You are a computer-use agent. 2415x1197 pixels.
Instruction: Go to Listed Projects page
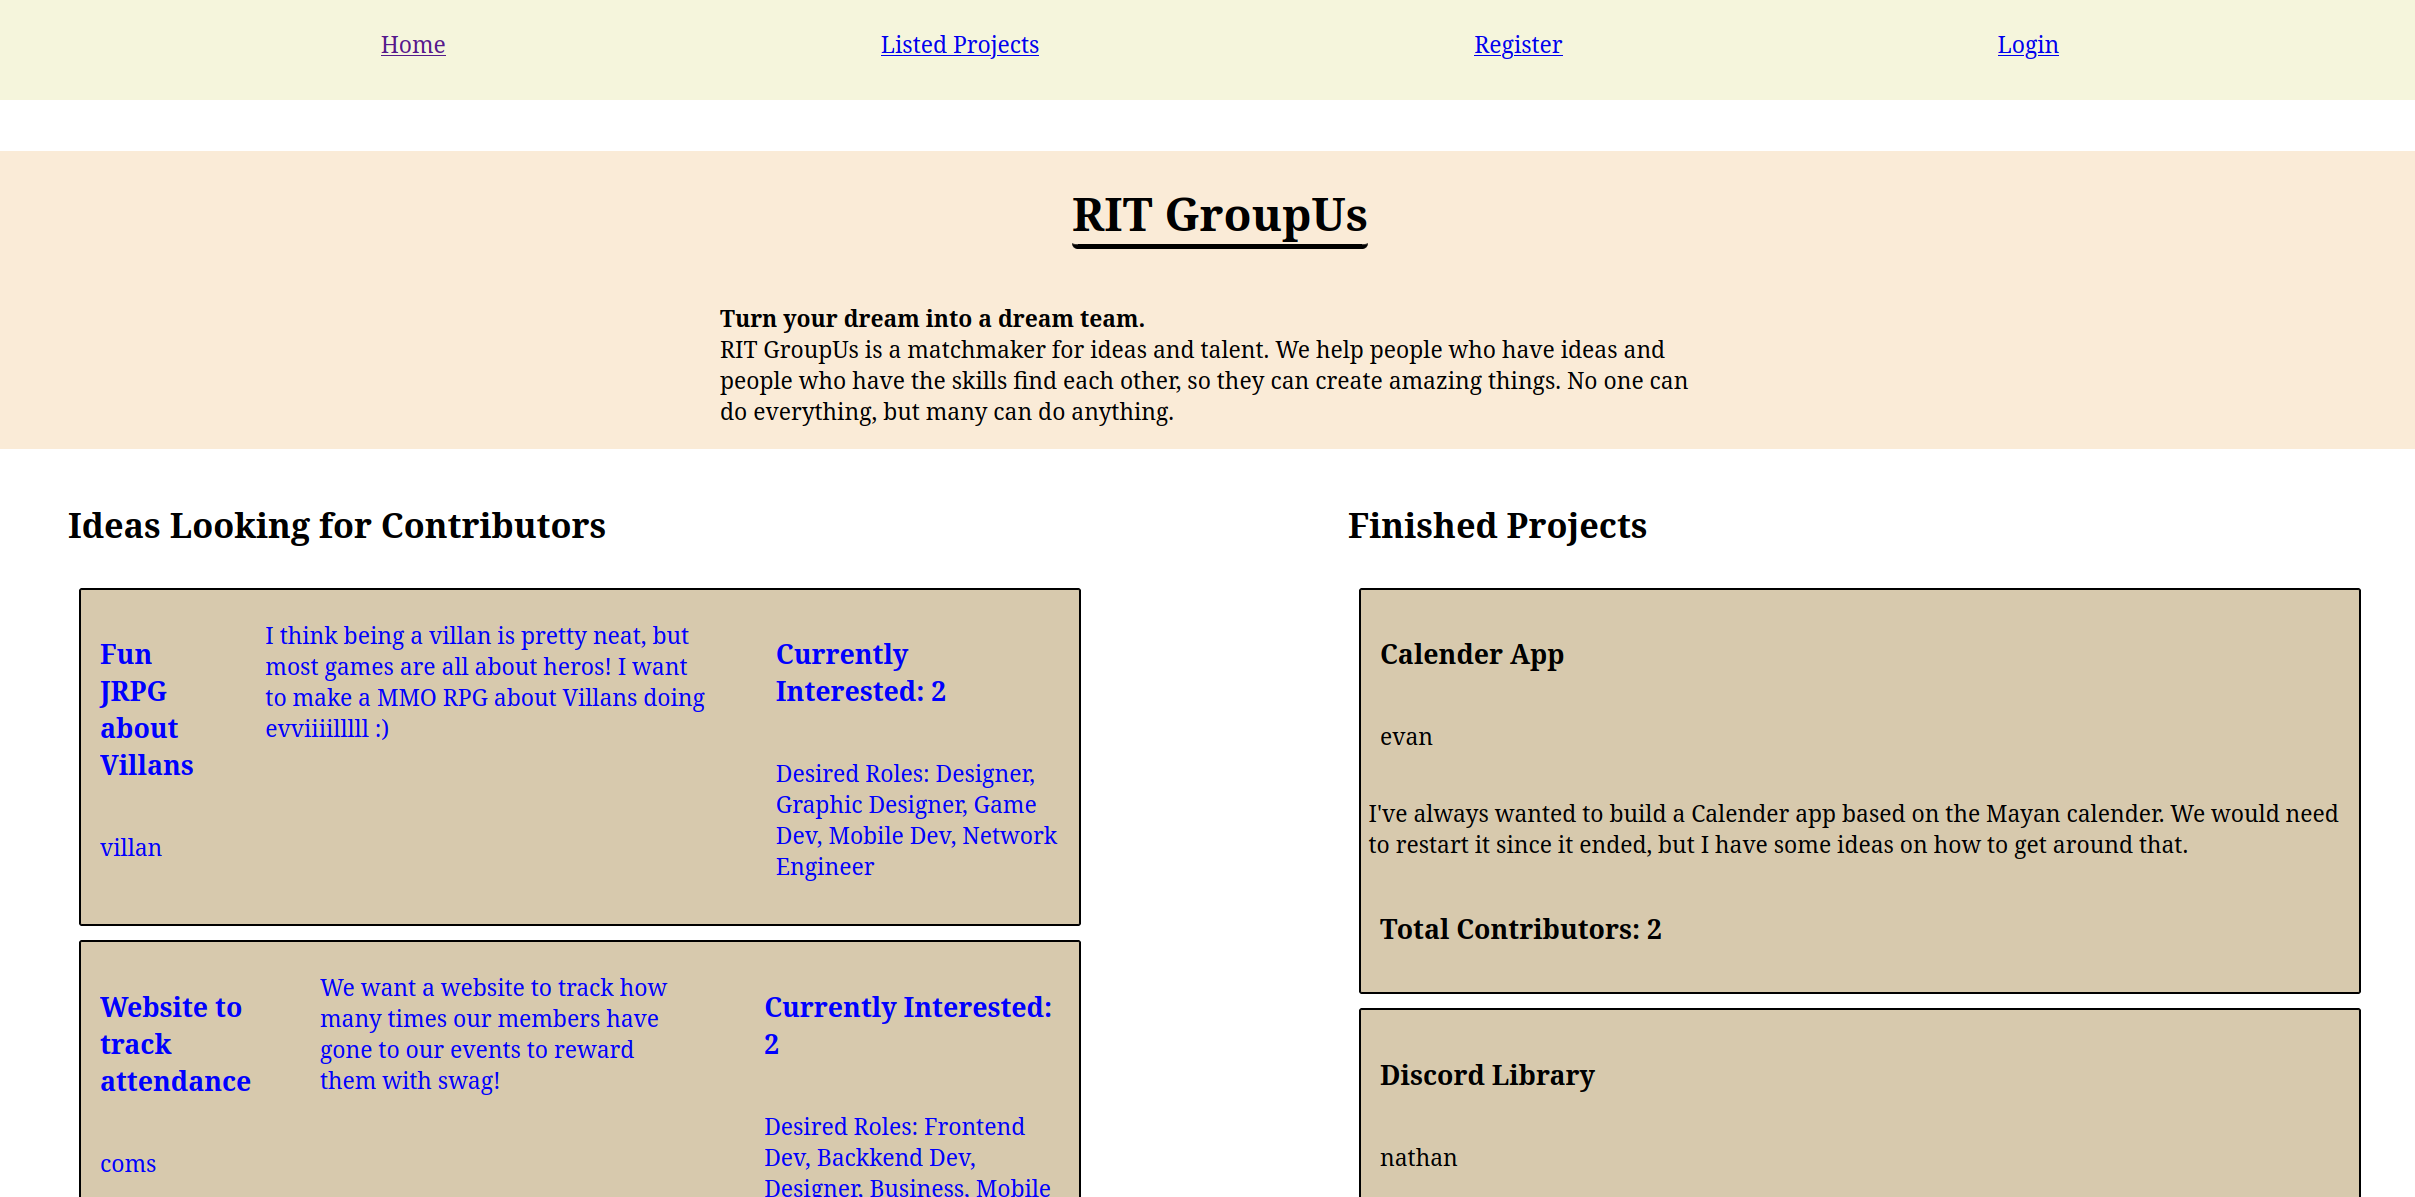click(959, 45)
